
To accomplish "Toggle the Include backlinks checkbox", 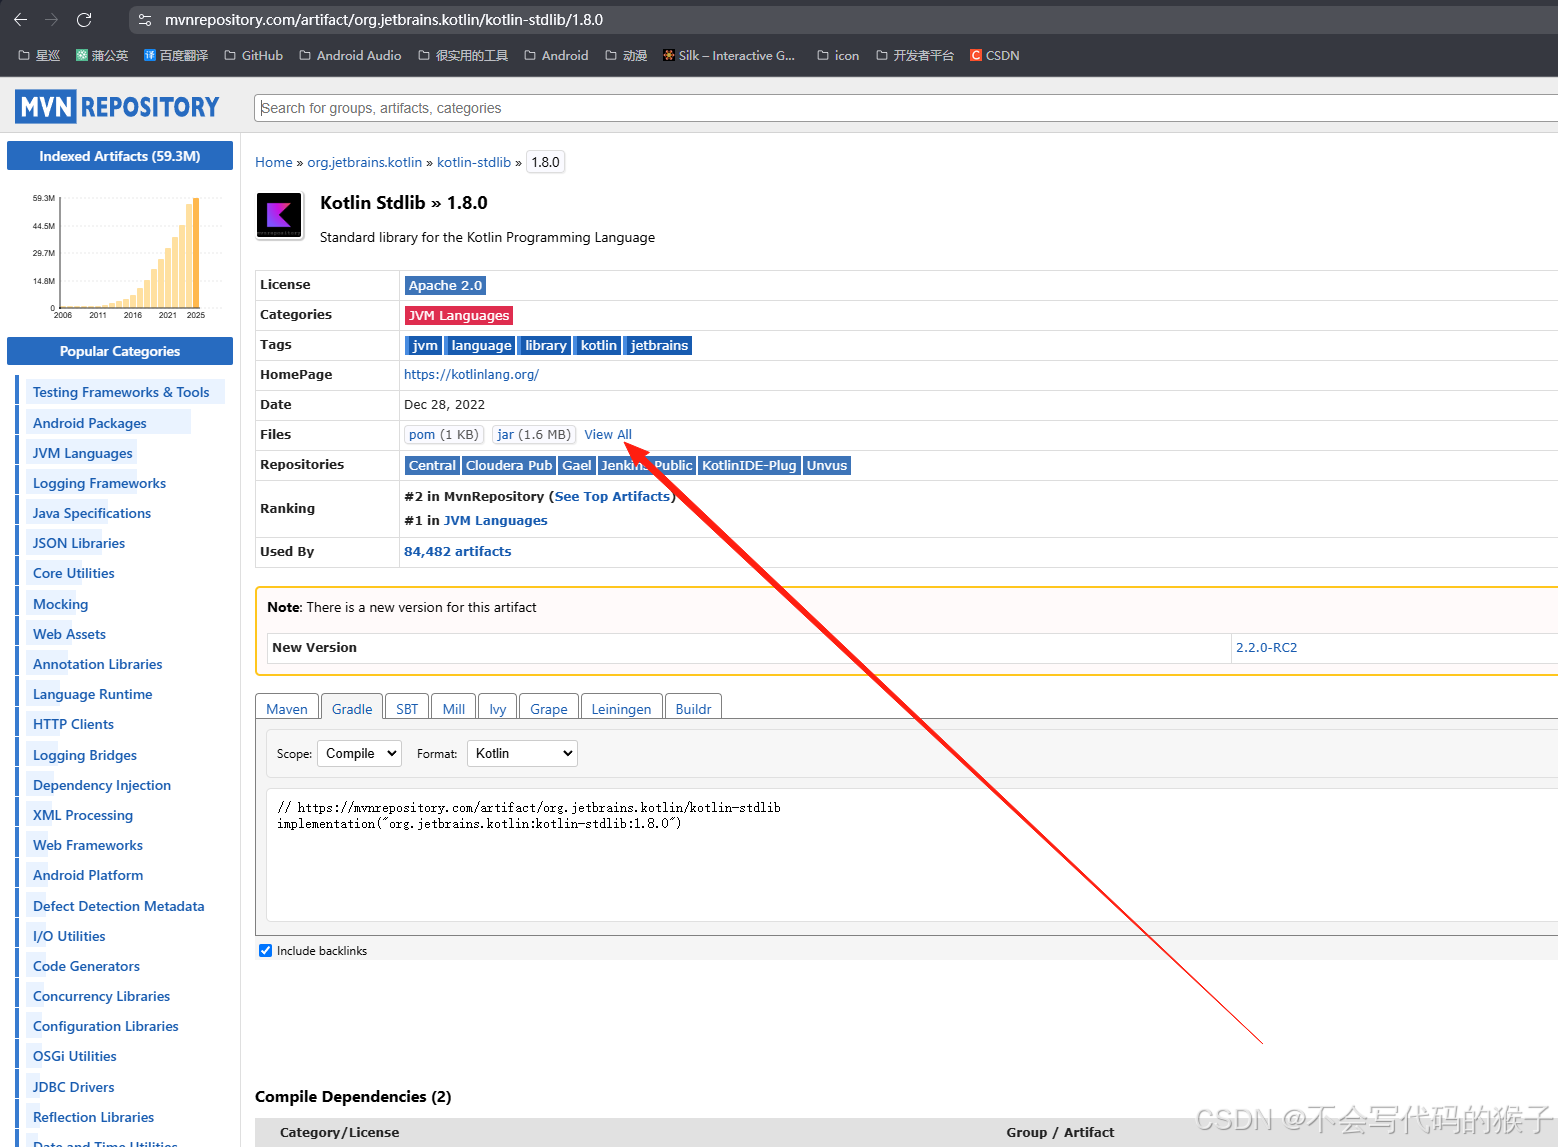I will pyautogui.click(x=265, y=951).
